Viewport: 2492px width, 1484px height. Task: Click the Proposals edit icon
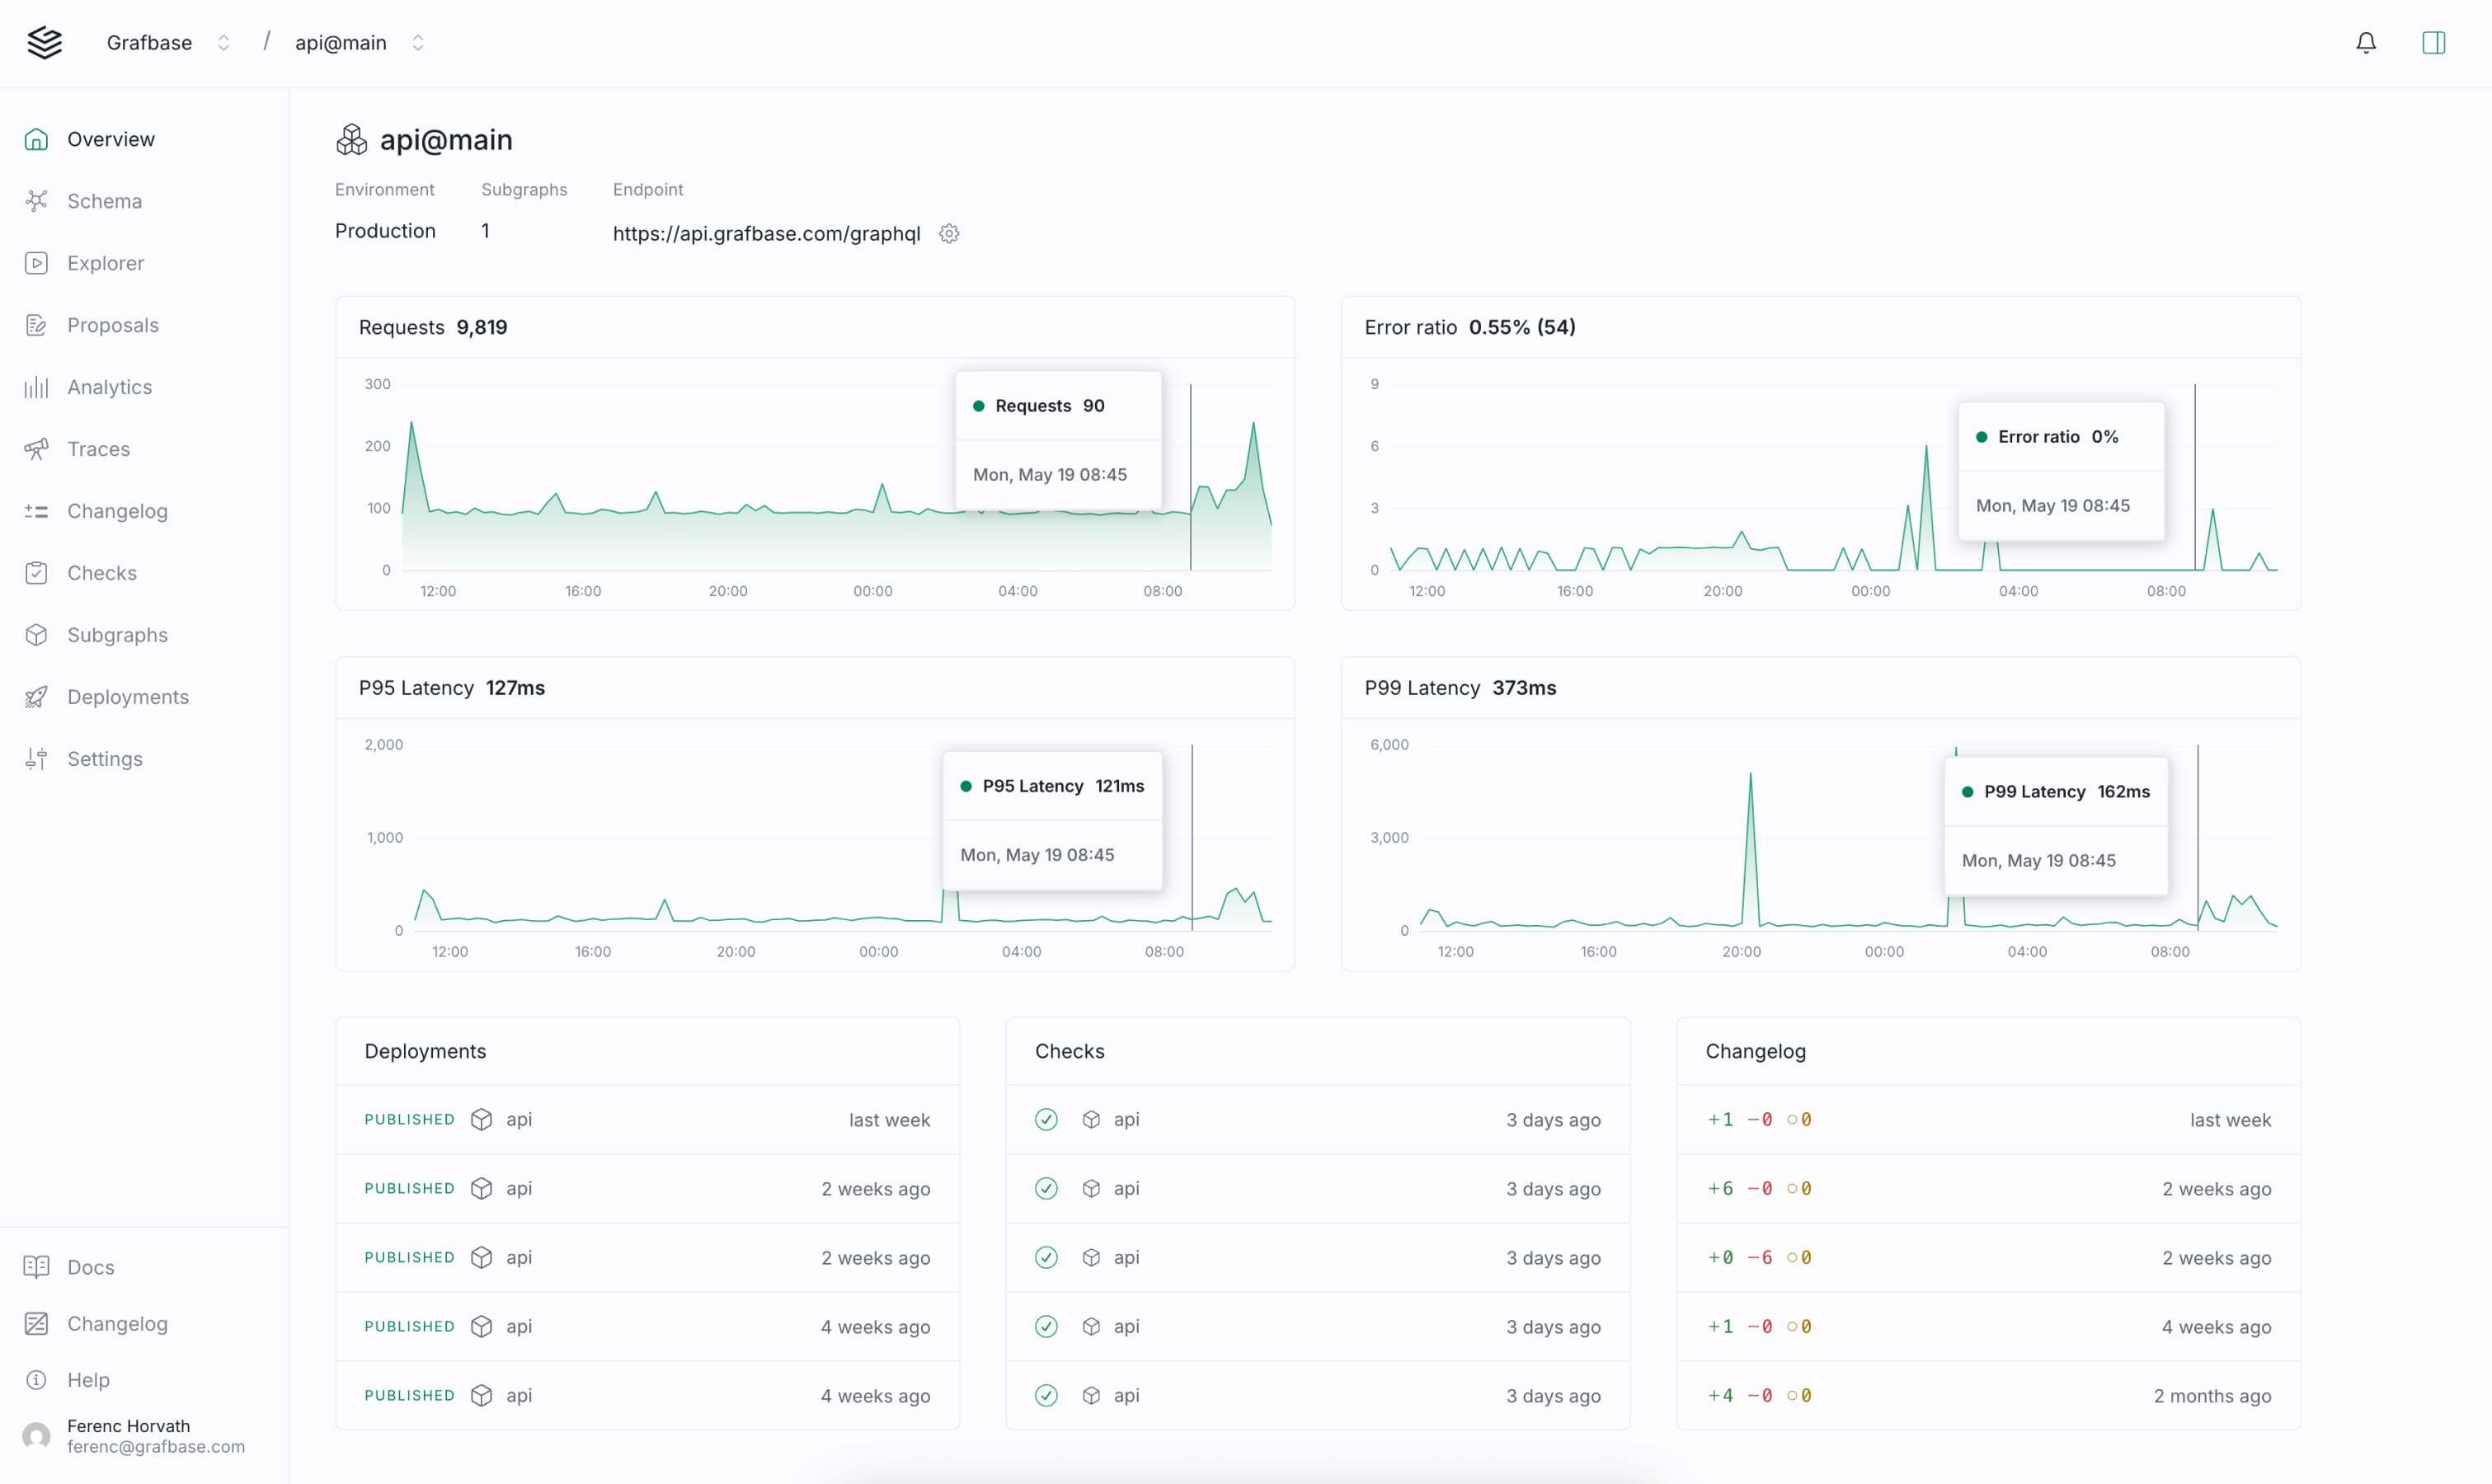(37, 325)
